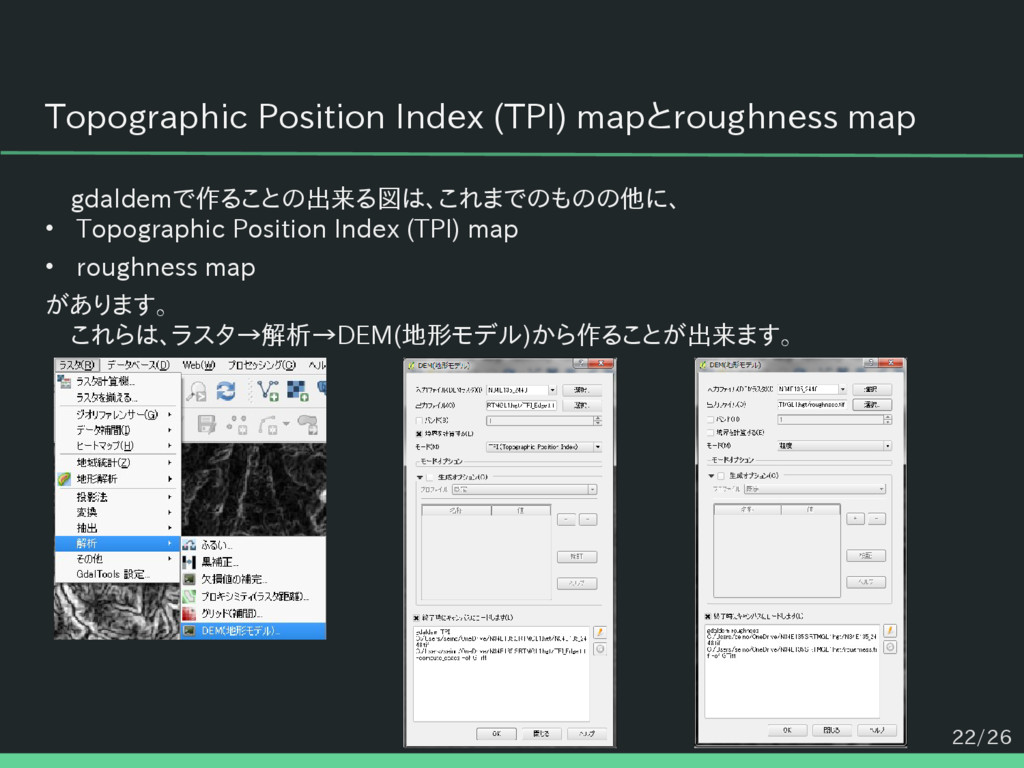This screenshot has width=1024, height=768.
Task: Click edit pencil icon in roughness dialog
Action: [x=890, y=631]
